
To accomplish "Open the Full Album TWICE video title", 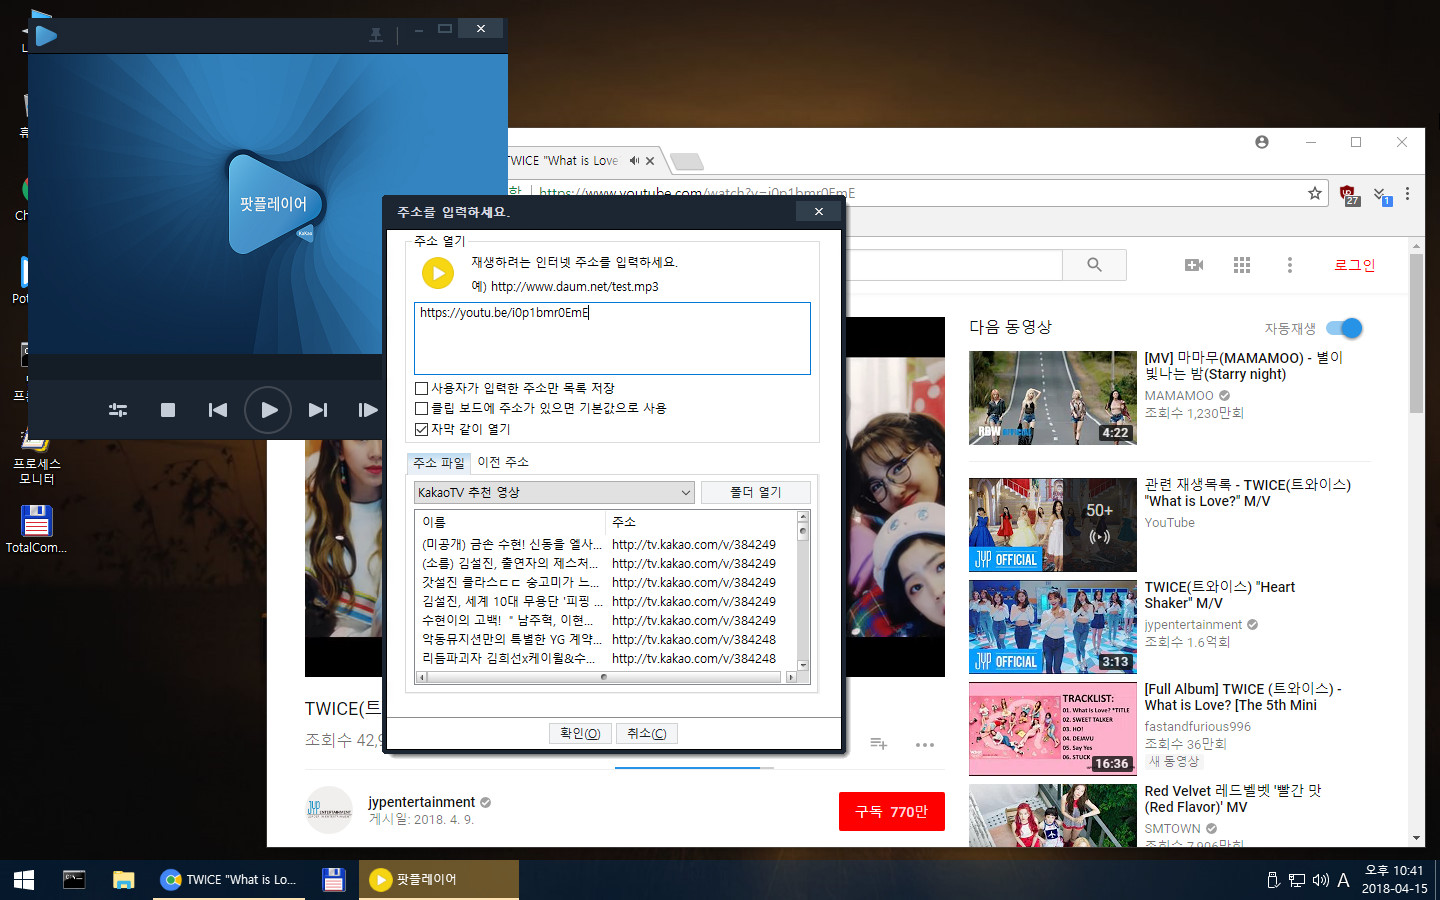I will pyautogui.click(x=1244, y=697).
